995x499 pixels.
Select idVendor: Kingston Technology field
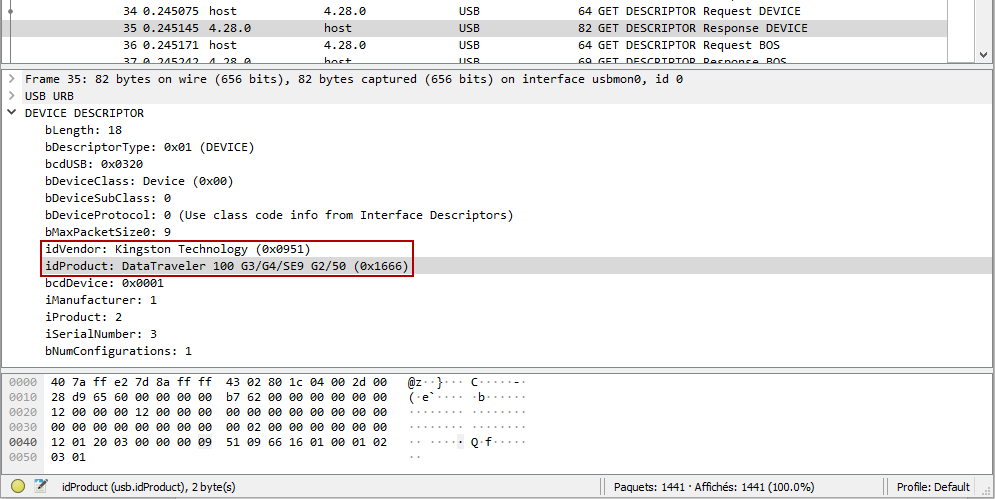(178, 249)
